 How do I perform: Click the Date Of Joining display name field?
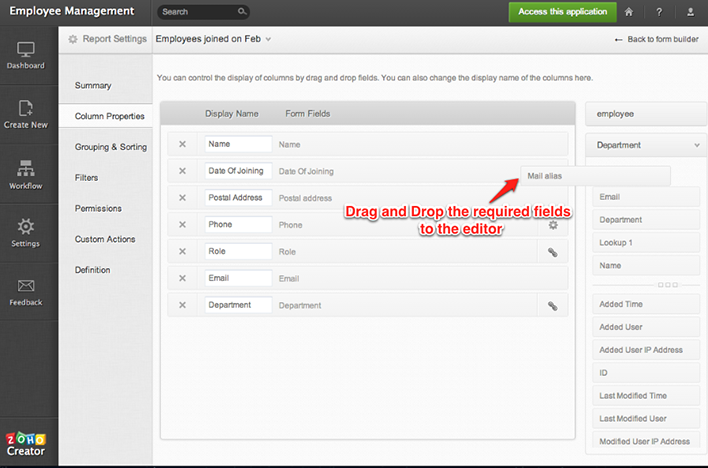(x=238, y=171)
